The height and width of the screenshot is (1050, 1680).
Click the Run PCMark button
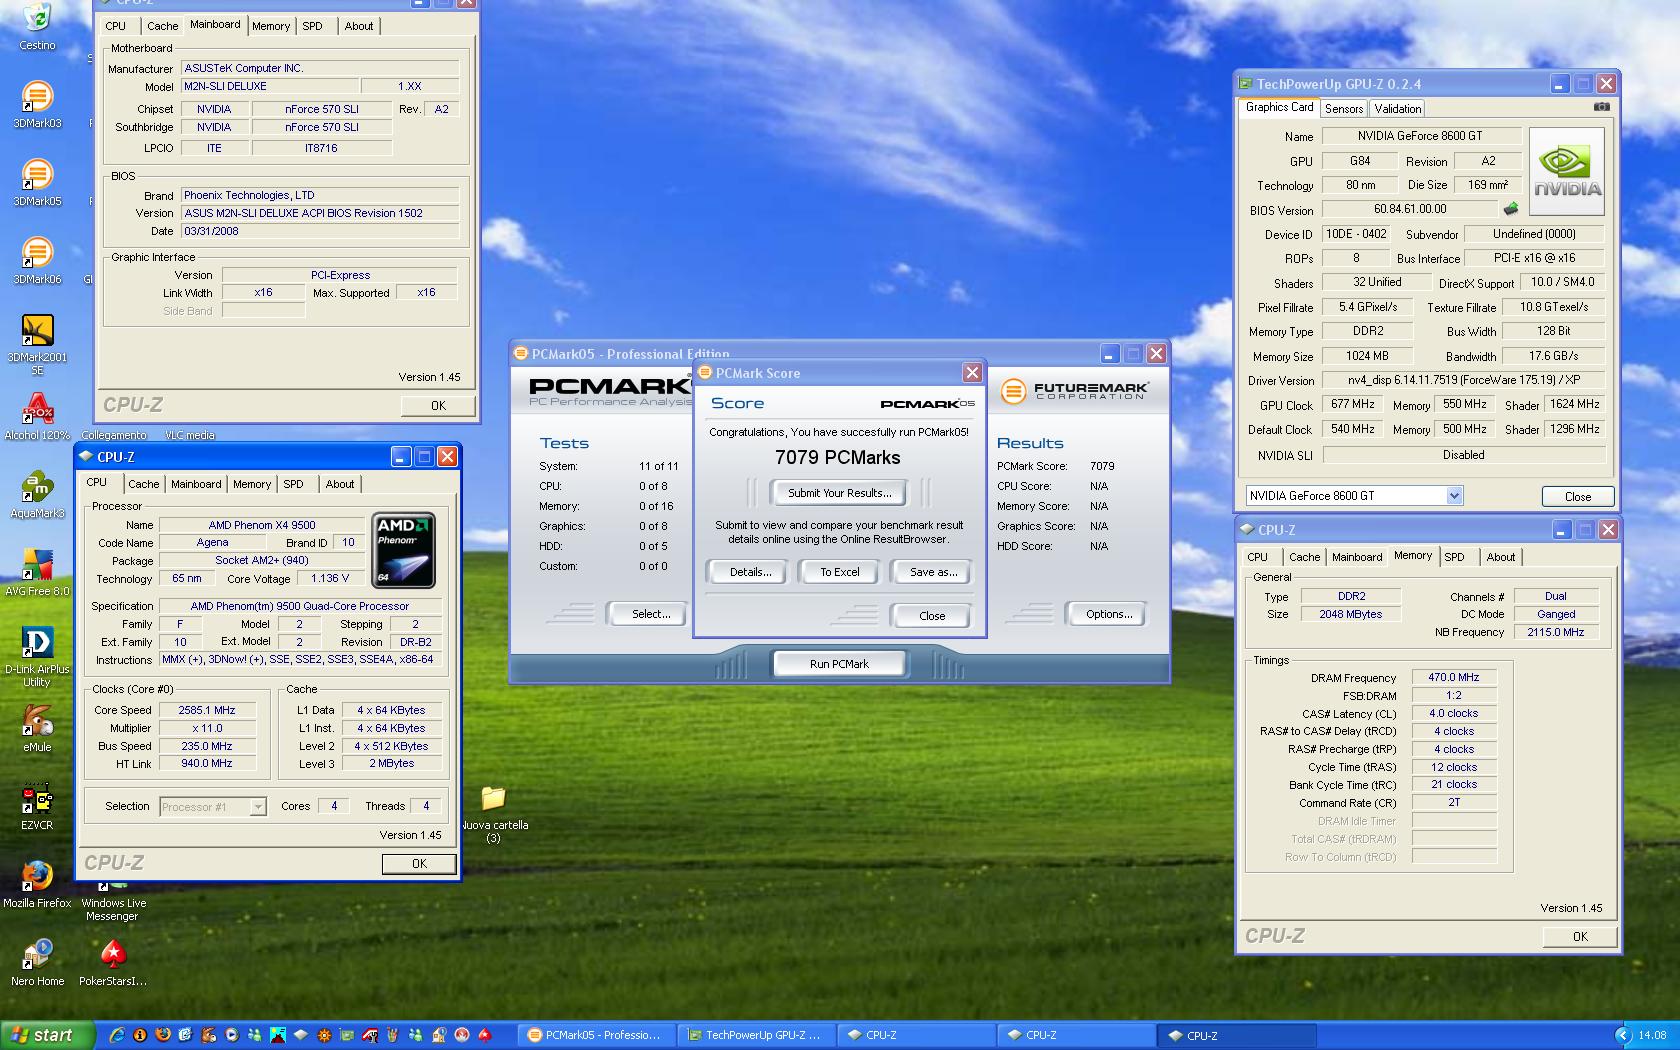[x=839, y=664]
